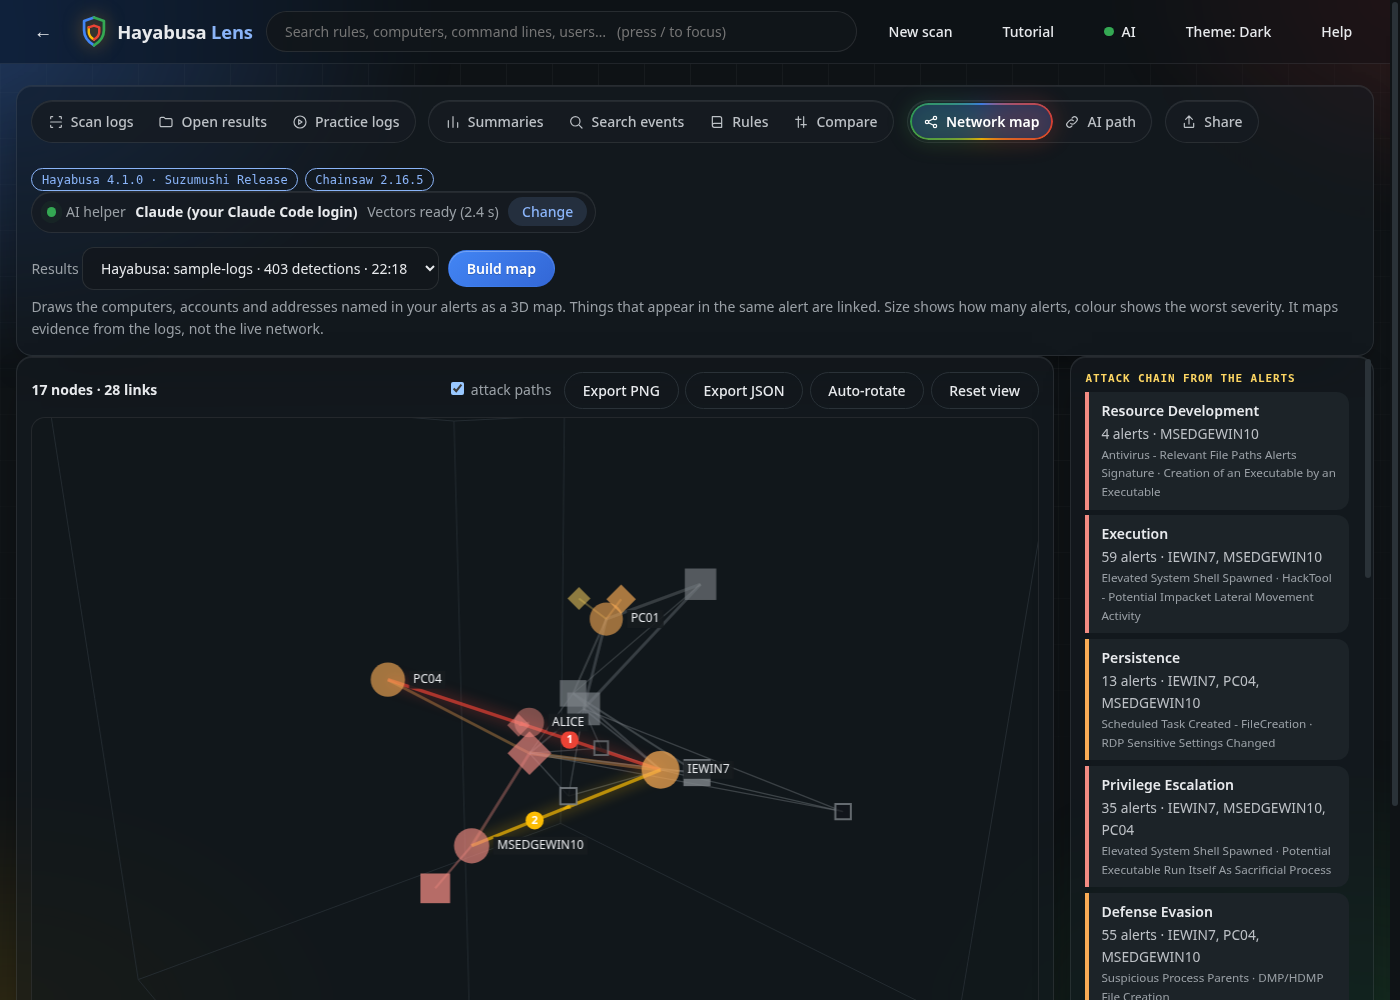Open the Open results tab
Viewport: 1400px width, 1000px height.
tap(213, 122)
